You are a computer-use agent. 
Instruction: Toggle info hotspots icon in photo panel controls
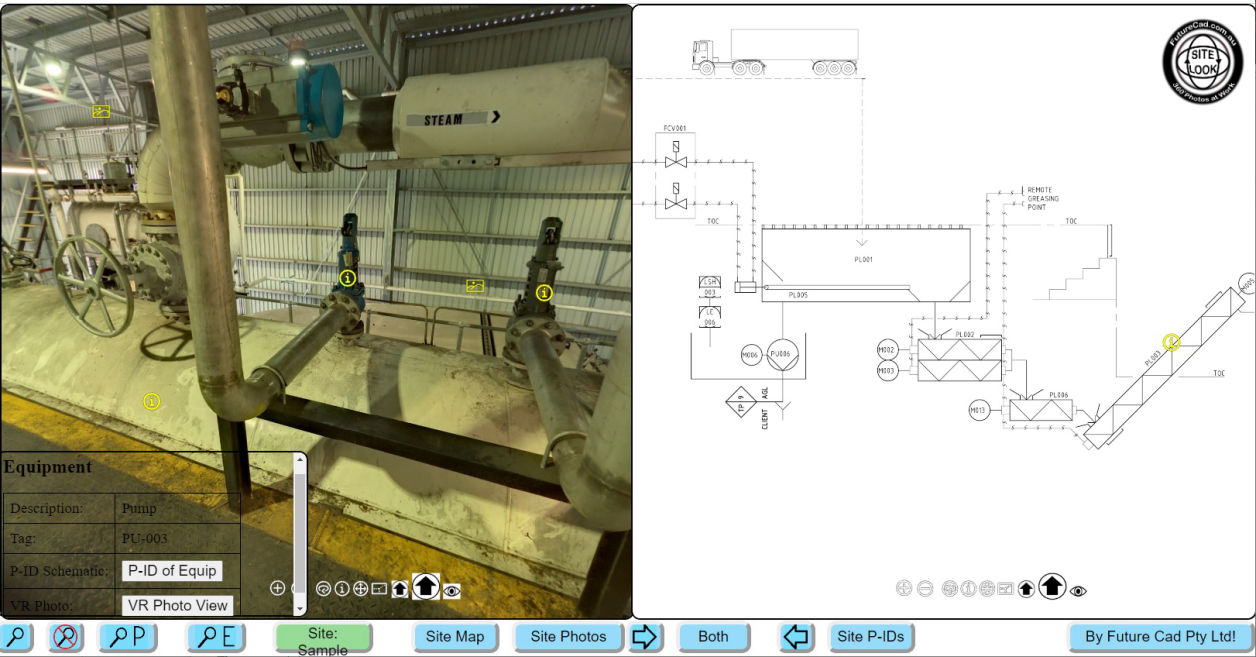pyautogui.click(x=342, y=589)
